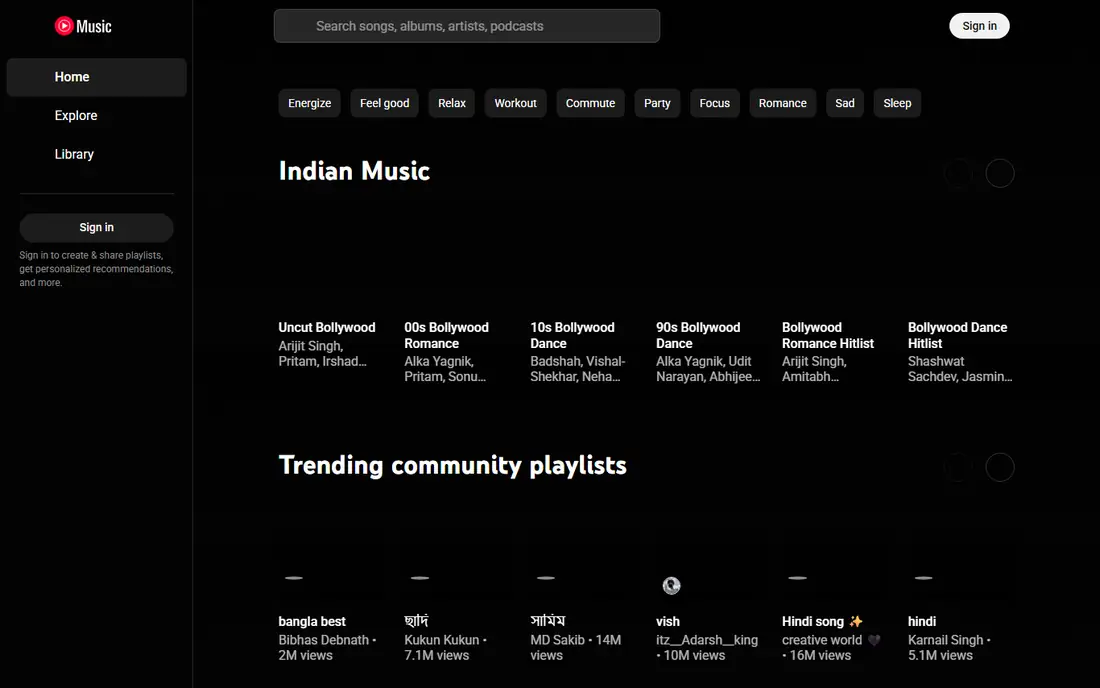This screenshot has height=688, width=1100.
Task: Select the Romance mood chip
Action: tap(783, 103)
